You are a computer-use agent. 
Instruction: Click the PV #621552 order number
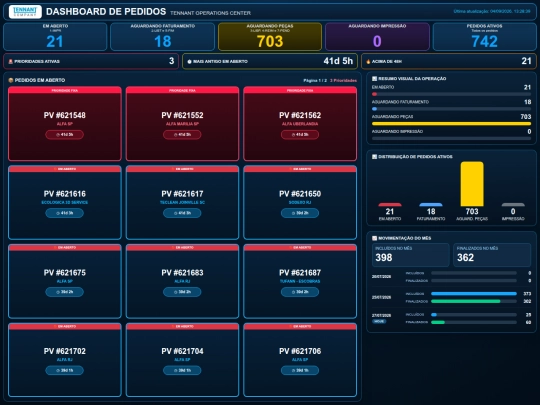coord(182,115)
